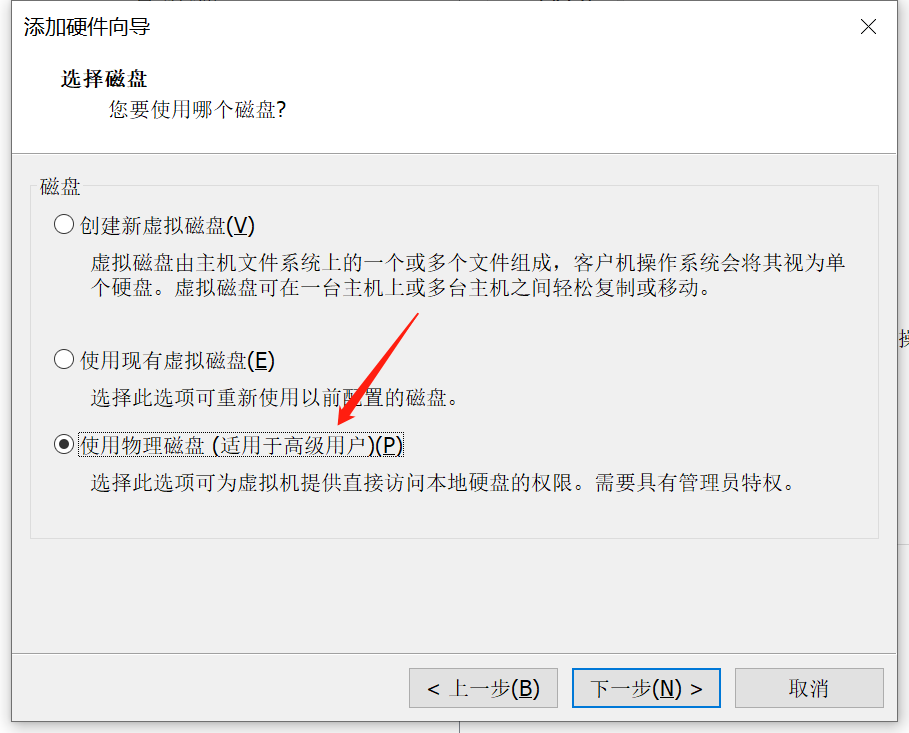This screenshot has width=909, height=733.
Task: Click the partially hidden character behind dialog's right edge
Action: 903,339
